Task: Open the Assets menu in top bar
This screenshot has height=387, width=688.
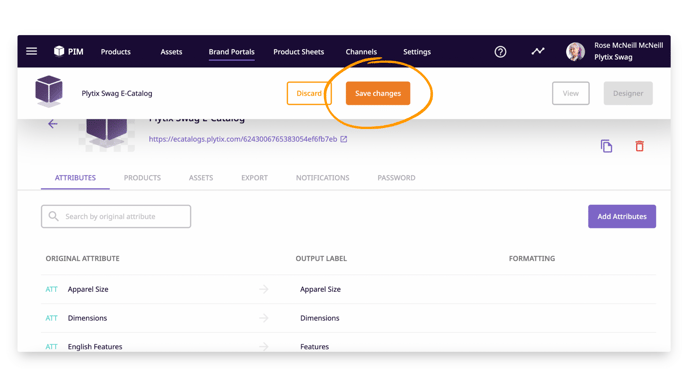Action: pyautogui.click(x=171, y=52)
